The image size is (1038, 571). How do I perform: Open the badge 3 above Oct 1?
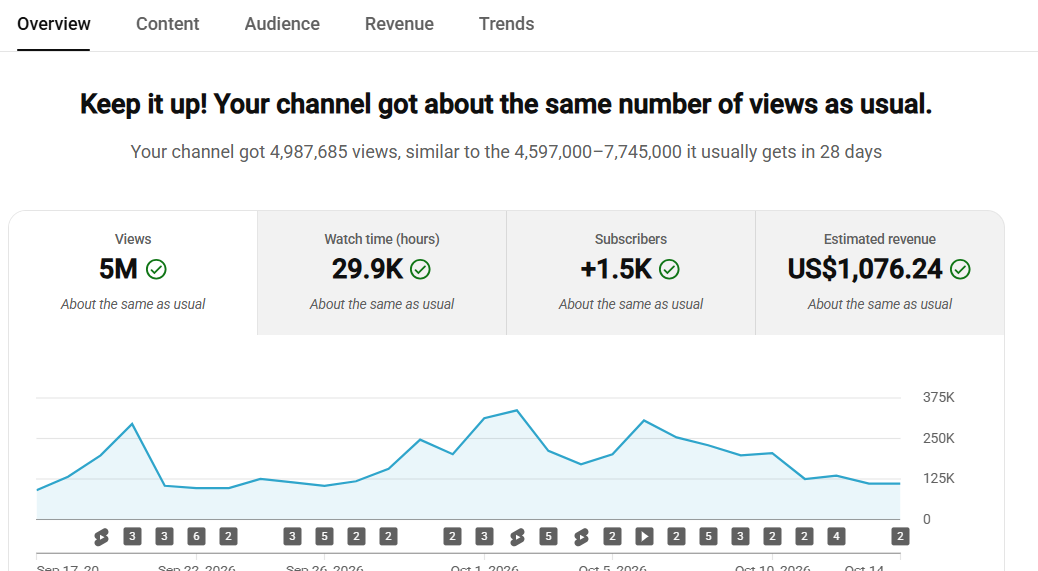(484, 537)
